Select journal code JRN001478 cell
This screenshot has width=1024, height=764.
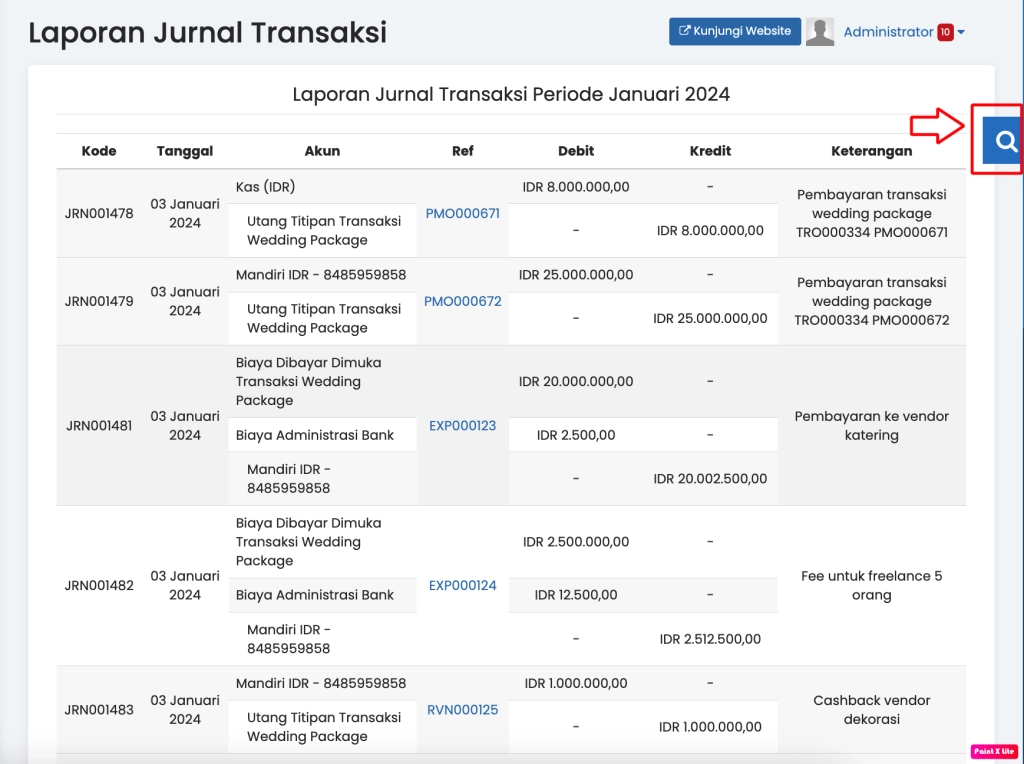99,213
